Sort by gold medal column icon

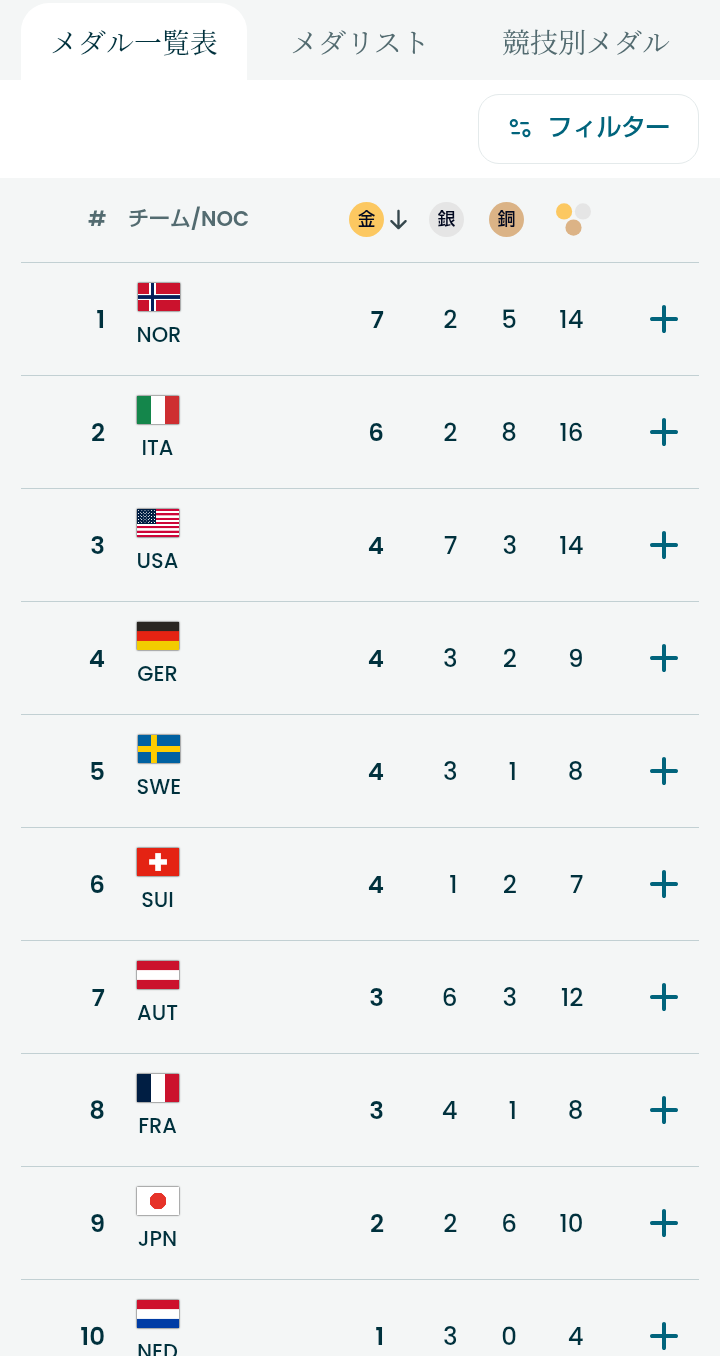(367, 219)
